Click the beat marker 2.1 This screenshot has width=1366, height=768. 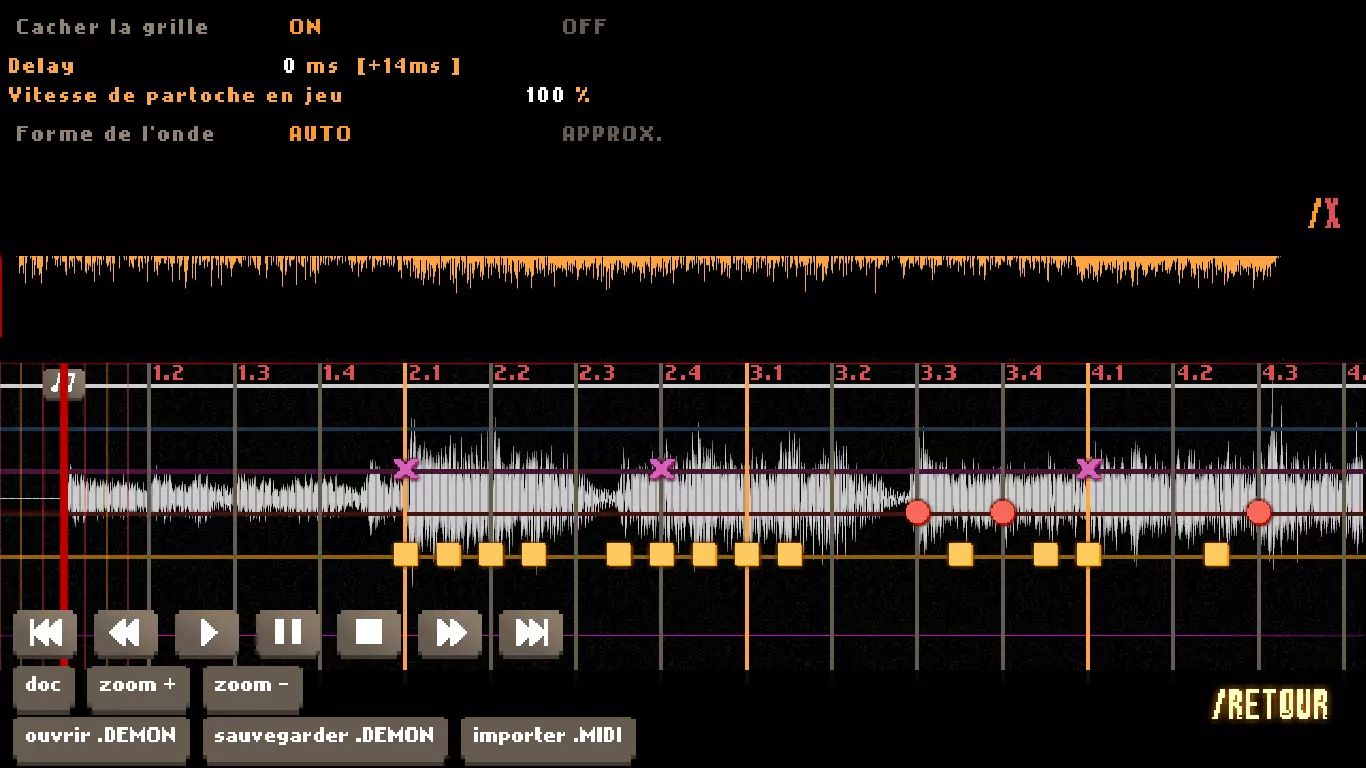click(425, 374)
